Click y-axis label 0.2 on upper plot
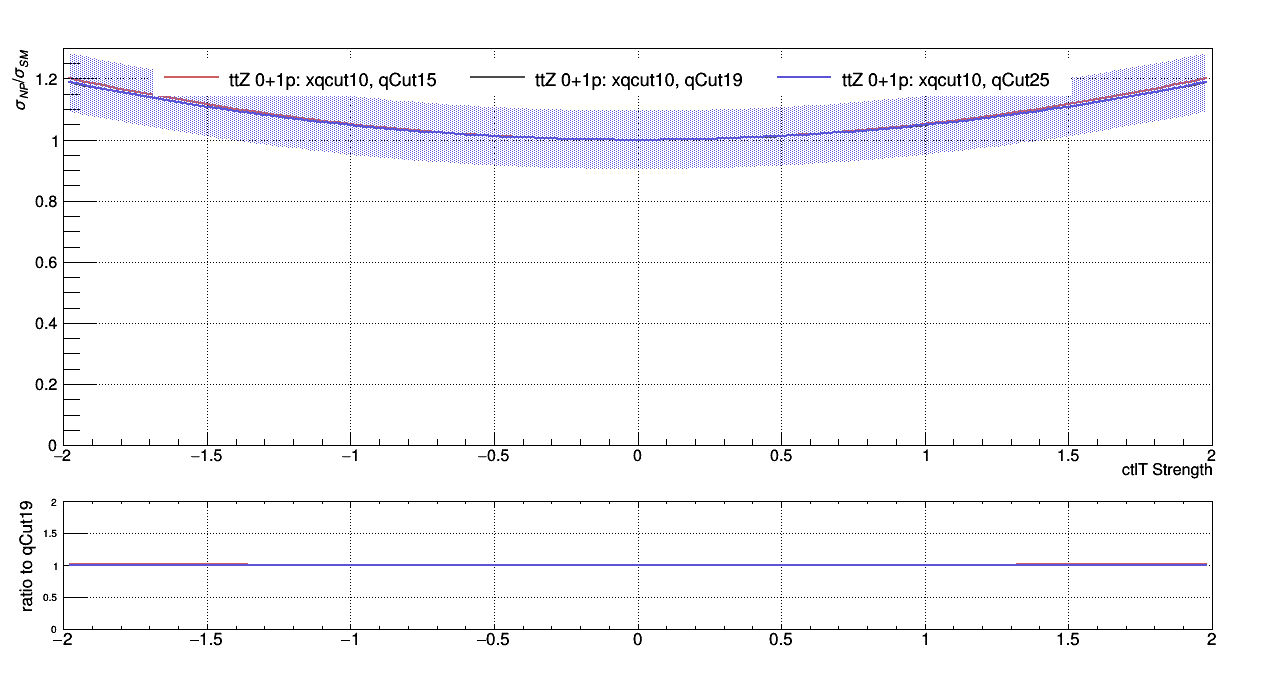The width and height of the screenshot is (1276, 692). pos(47,384)
